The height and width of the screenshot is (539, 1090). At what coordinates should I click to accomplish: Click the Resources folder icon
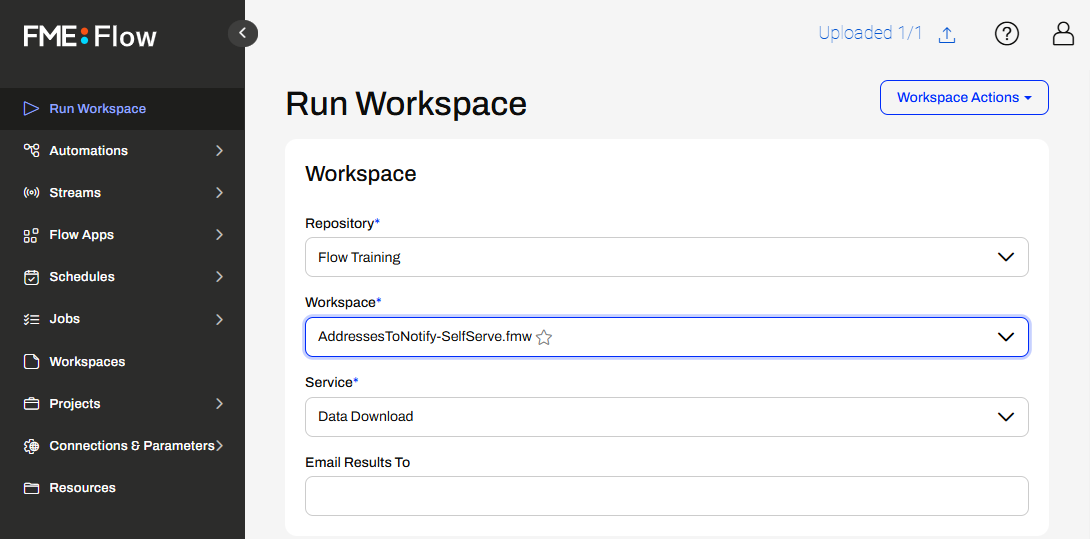(x=31, y=488)
